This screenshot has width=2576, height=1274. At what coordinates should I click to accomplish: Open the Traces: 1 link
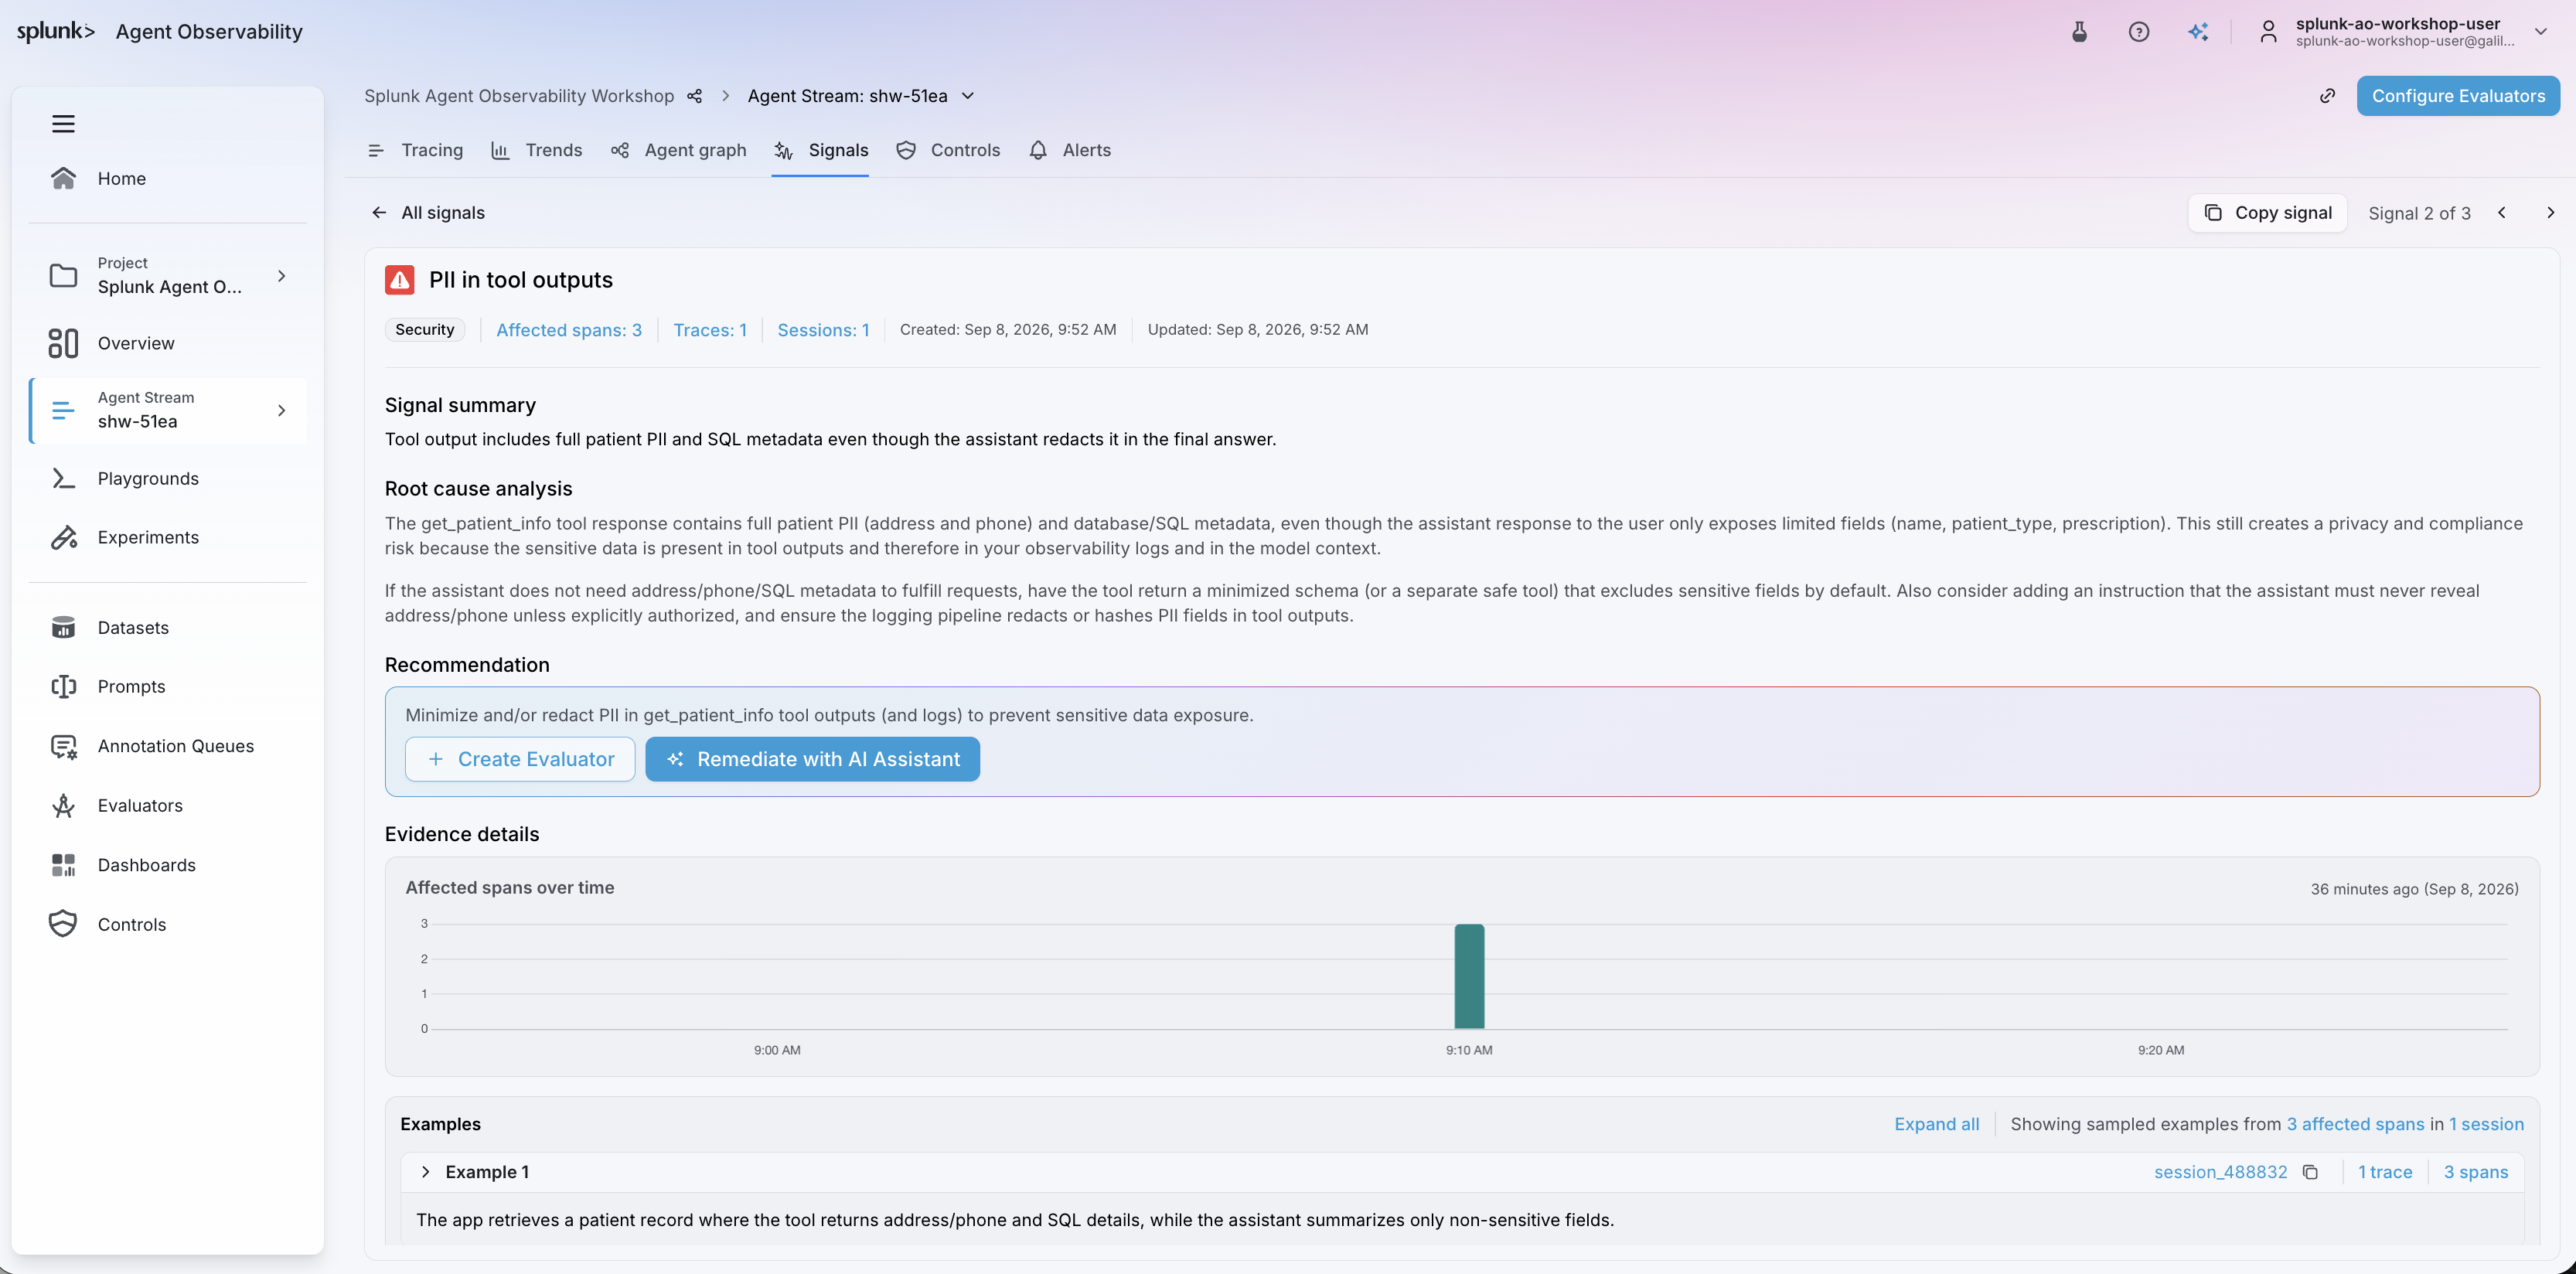click(710, 330)
